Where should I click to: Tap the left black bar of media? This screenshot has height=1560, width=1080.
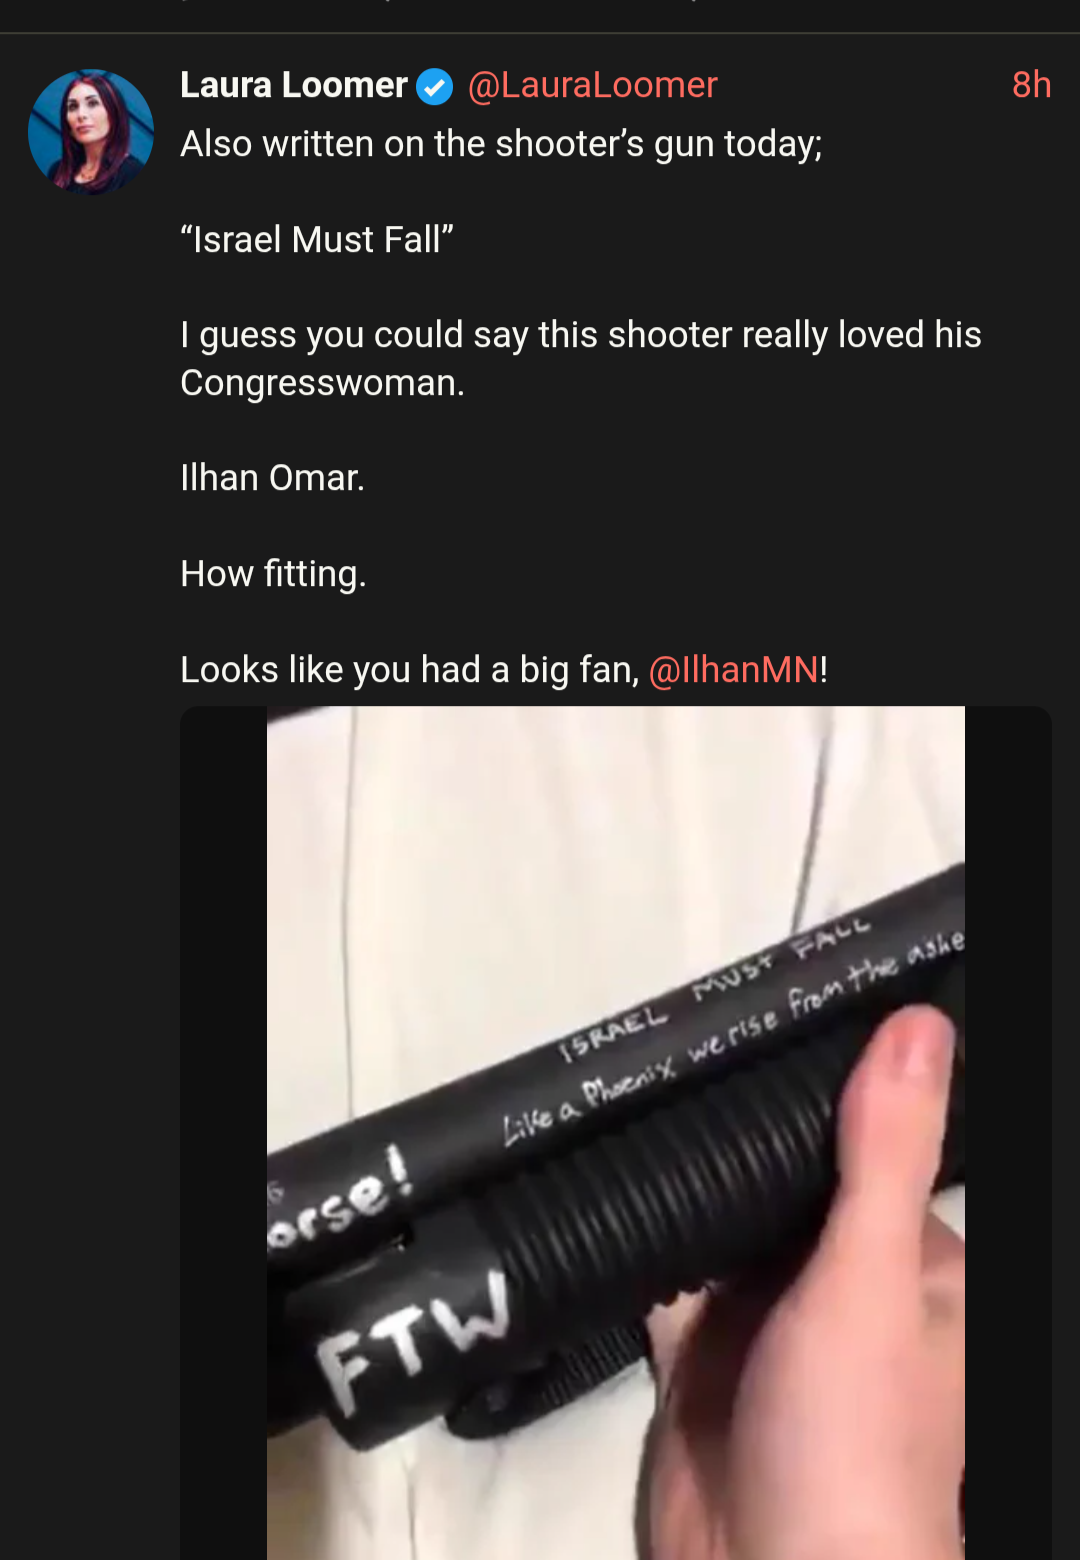223,1133
